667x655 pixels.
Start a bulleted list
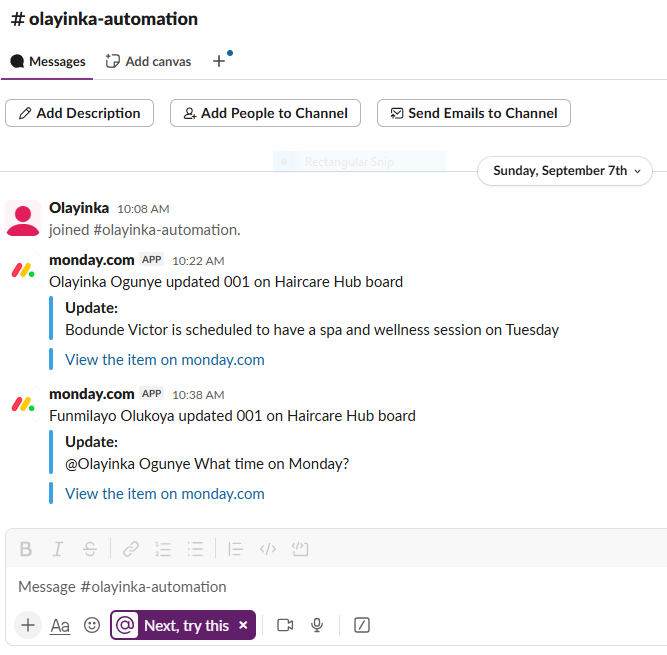coord(195,549)
